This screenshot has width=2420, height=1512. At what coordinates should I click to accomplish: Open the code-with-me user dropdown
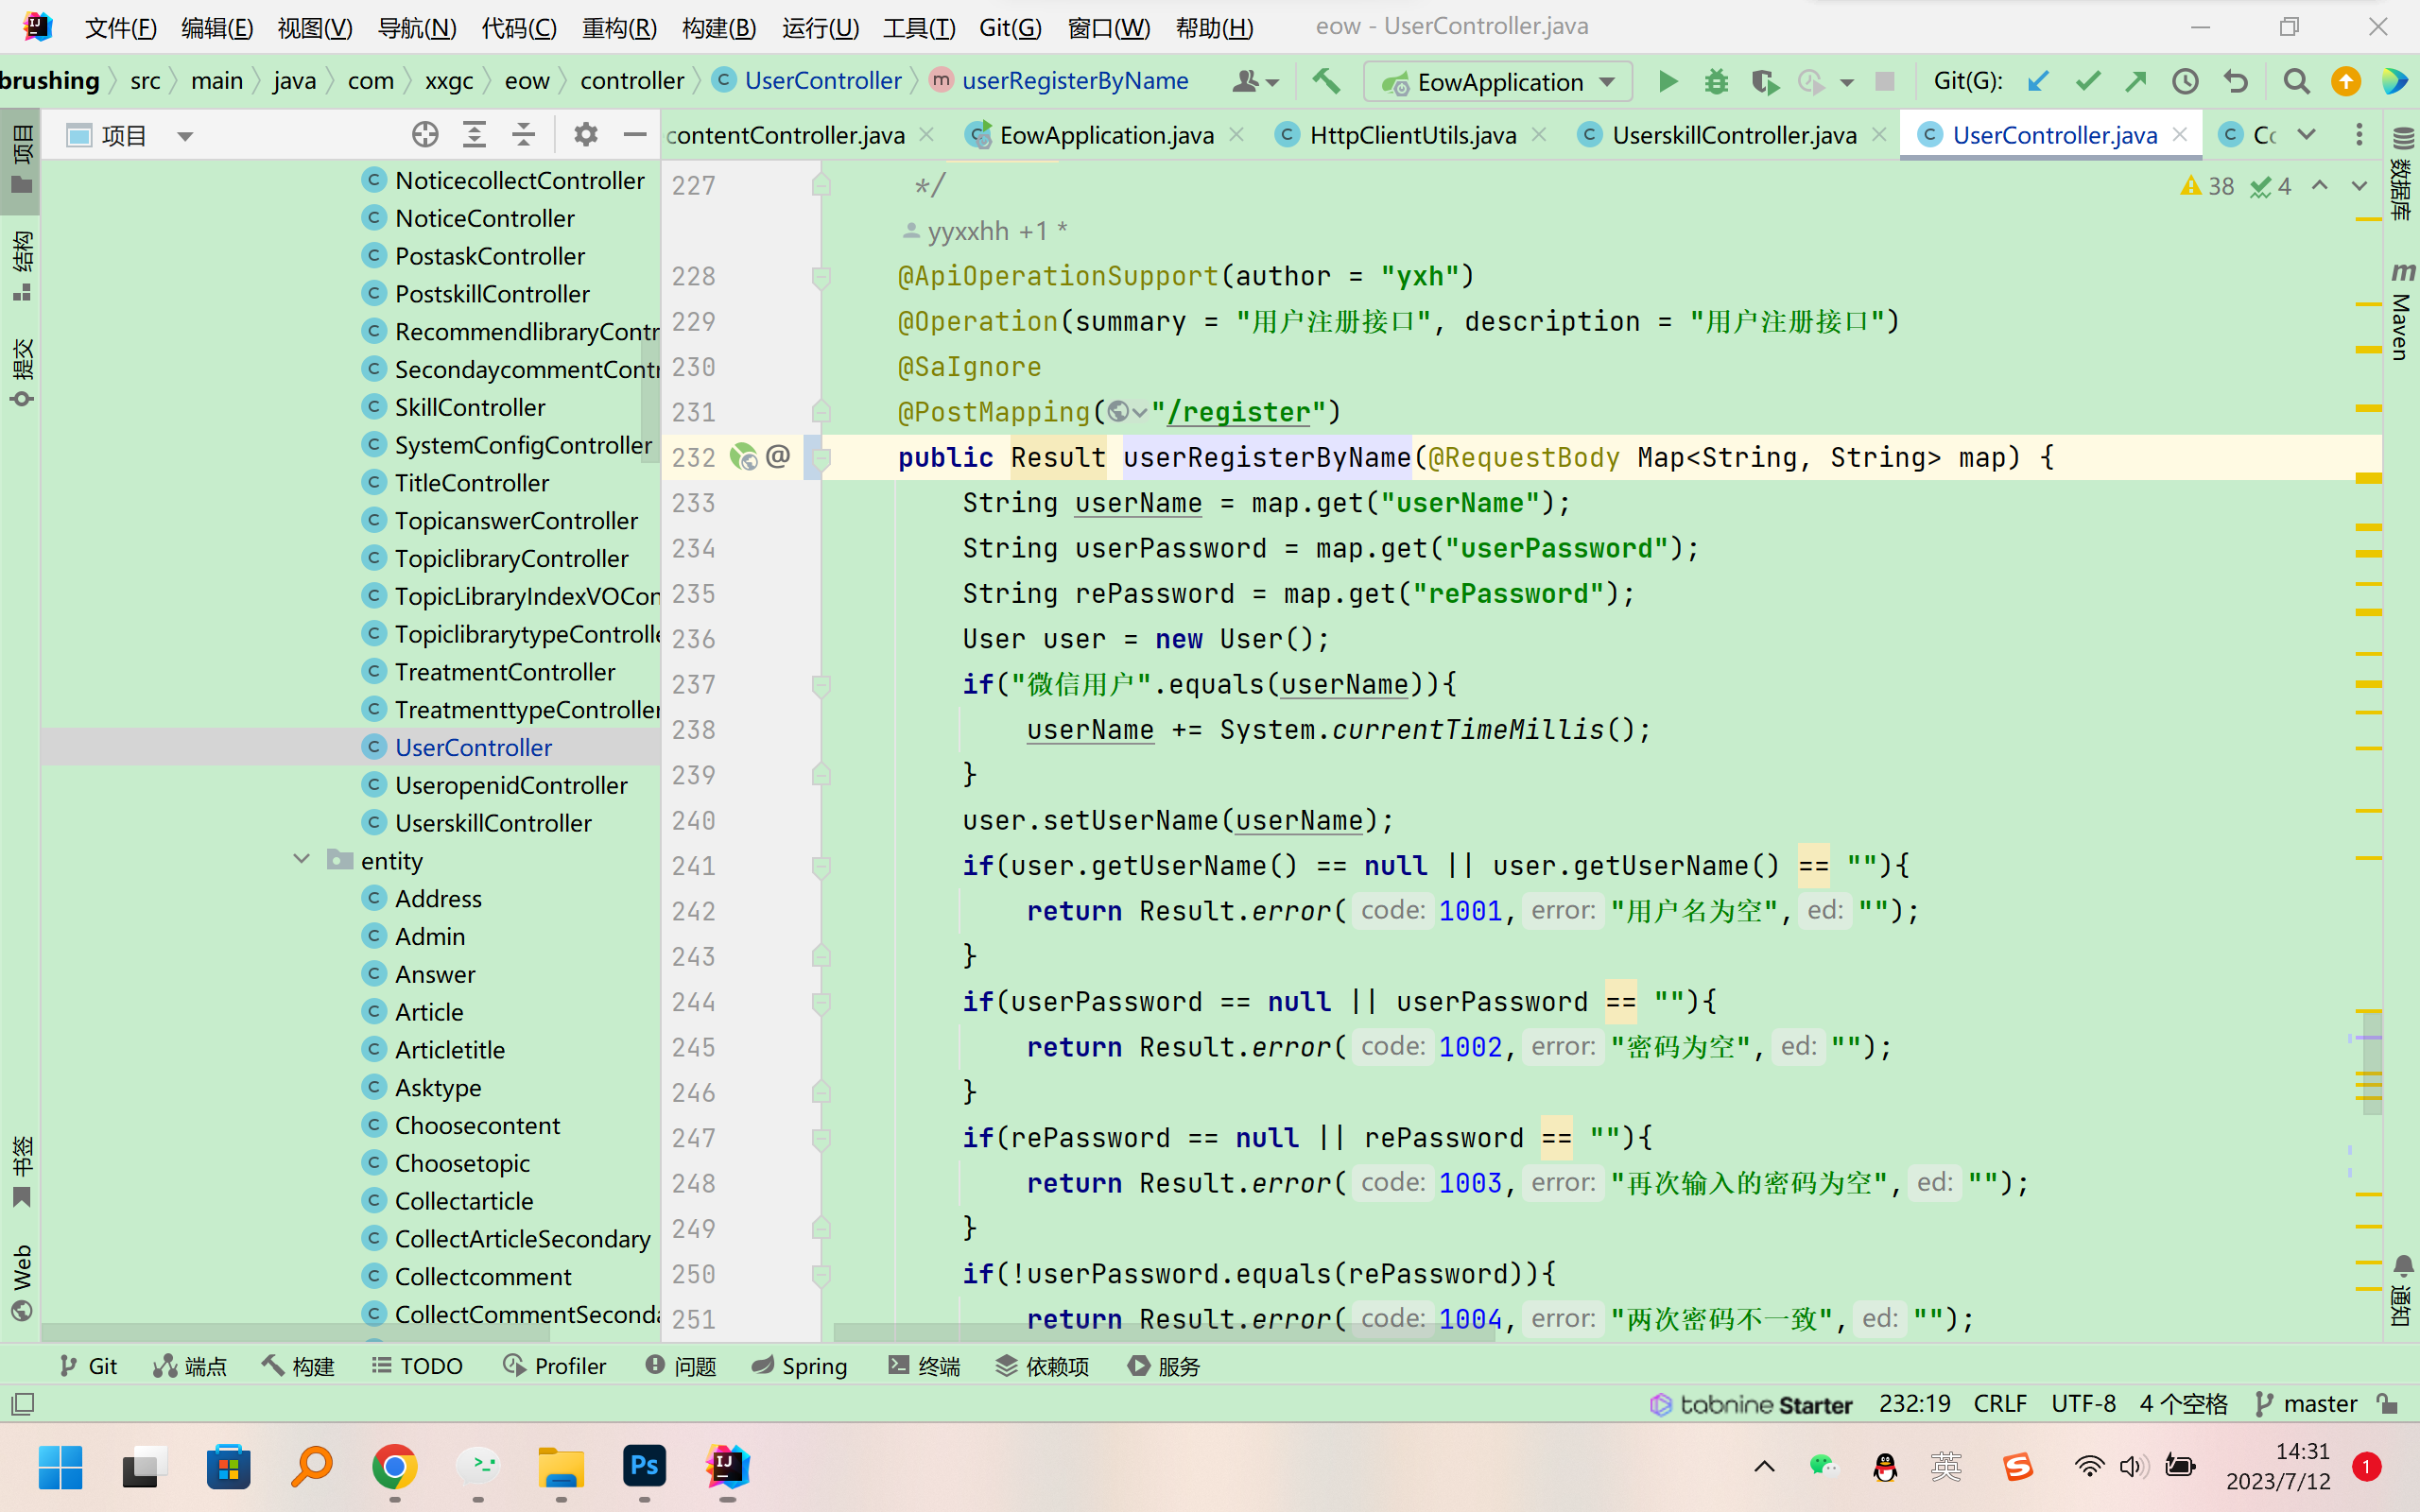1255,81
